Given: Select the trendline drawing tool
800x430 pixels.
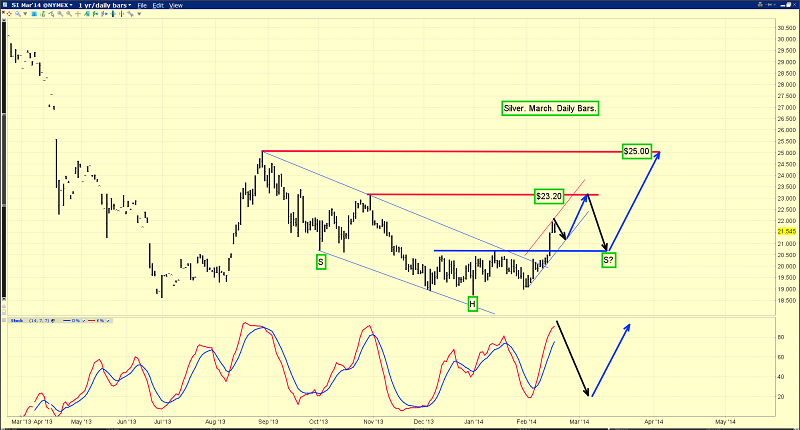Looking at the screenshot, I should coord(51,14).
